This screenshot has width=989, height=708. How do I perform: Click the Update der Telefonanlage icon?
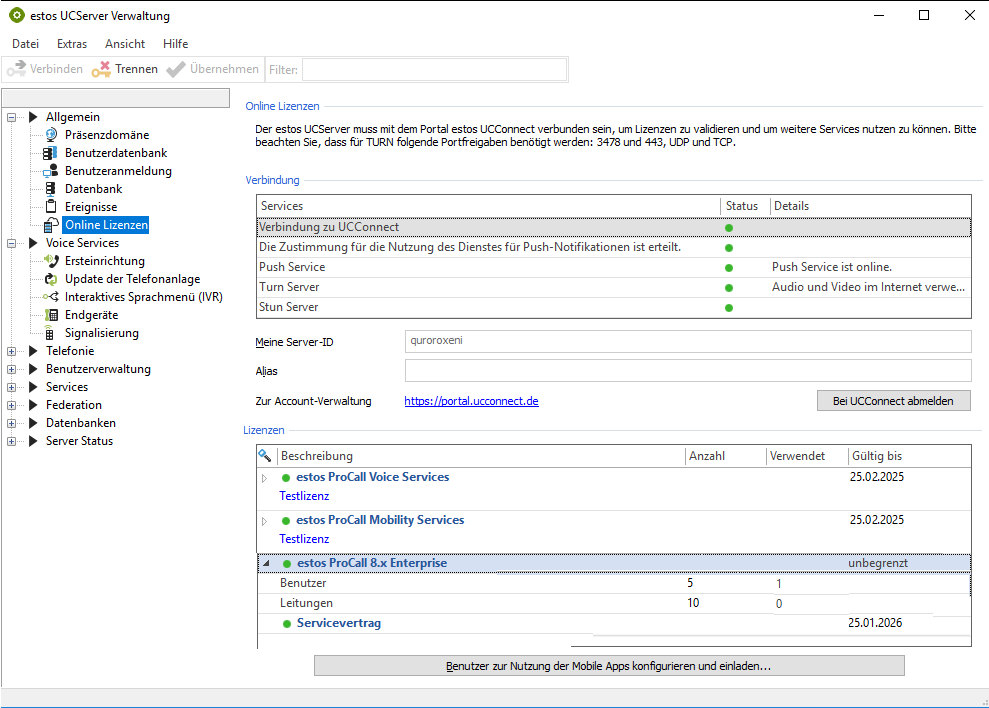coord(50,279)
